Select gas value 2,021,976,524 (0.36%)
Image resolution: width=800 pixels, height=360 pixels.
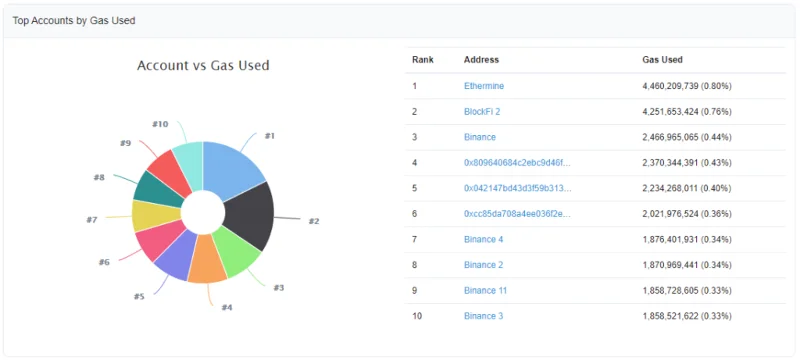[x=687, y=214]
